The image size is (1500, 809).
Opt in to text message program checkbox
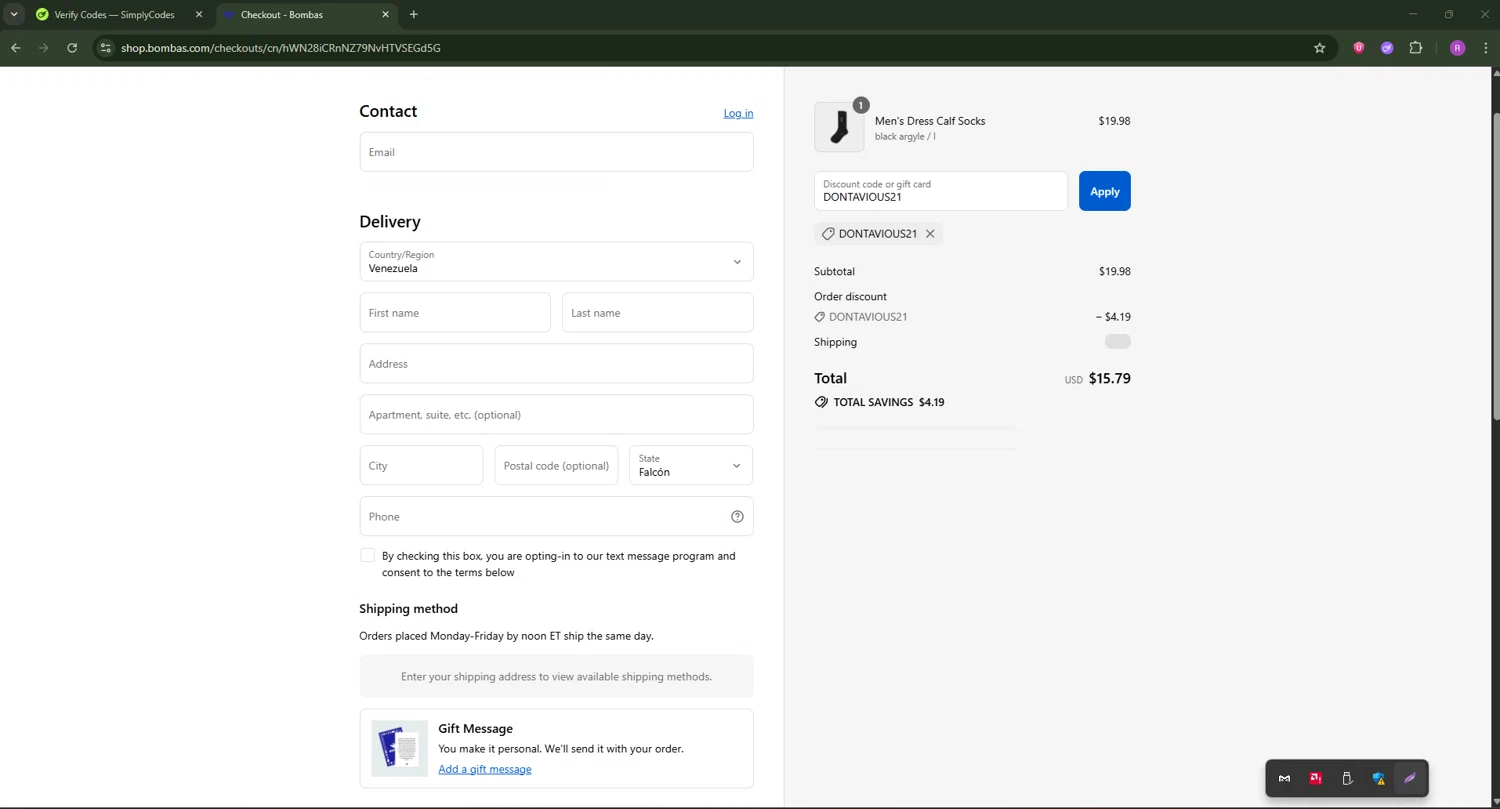(367, 556)
